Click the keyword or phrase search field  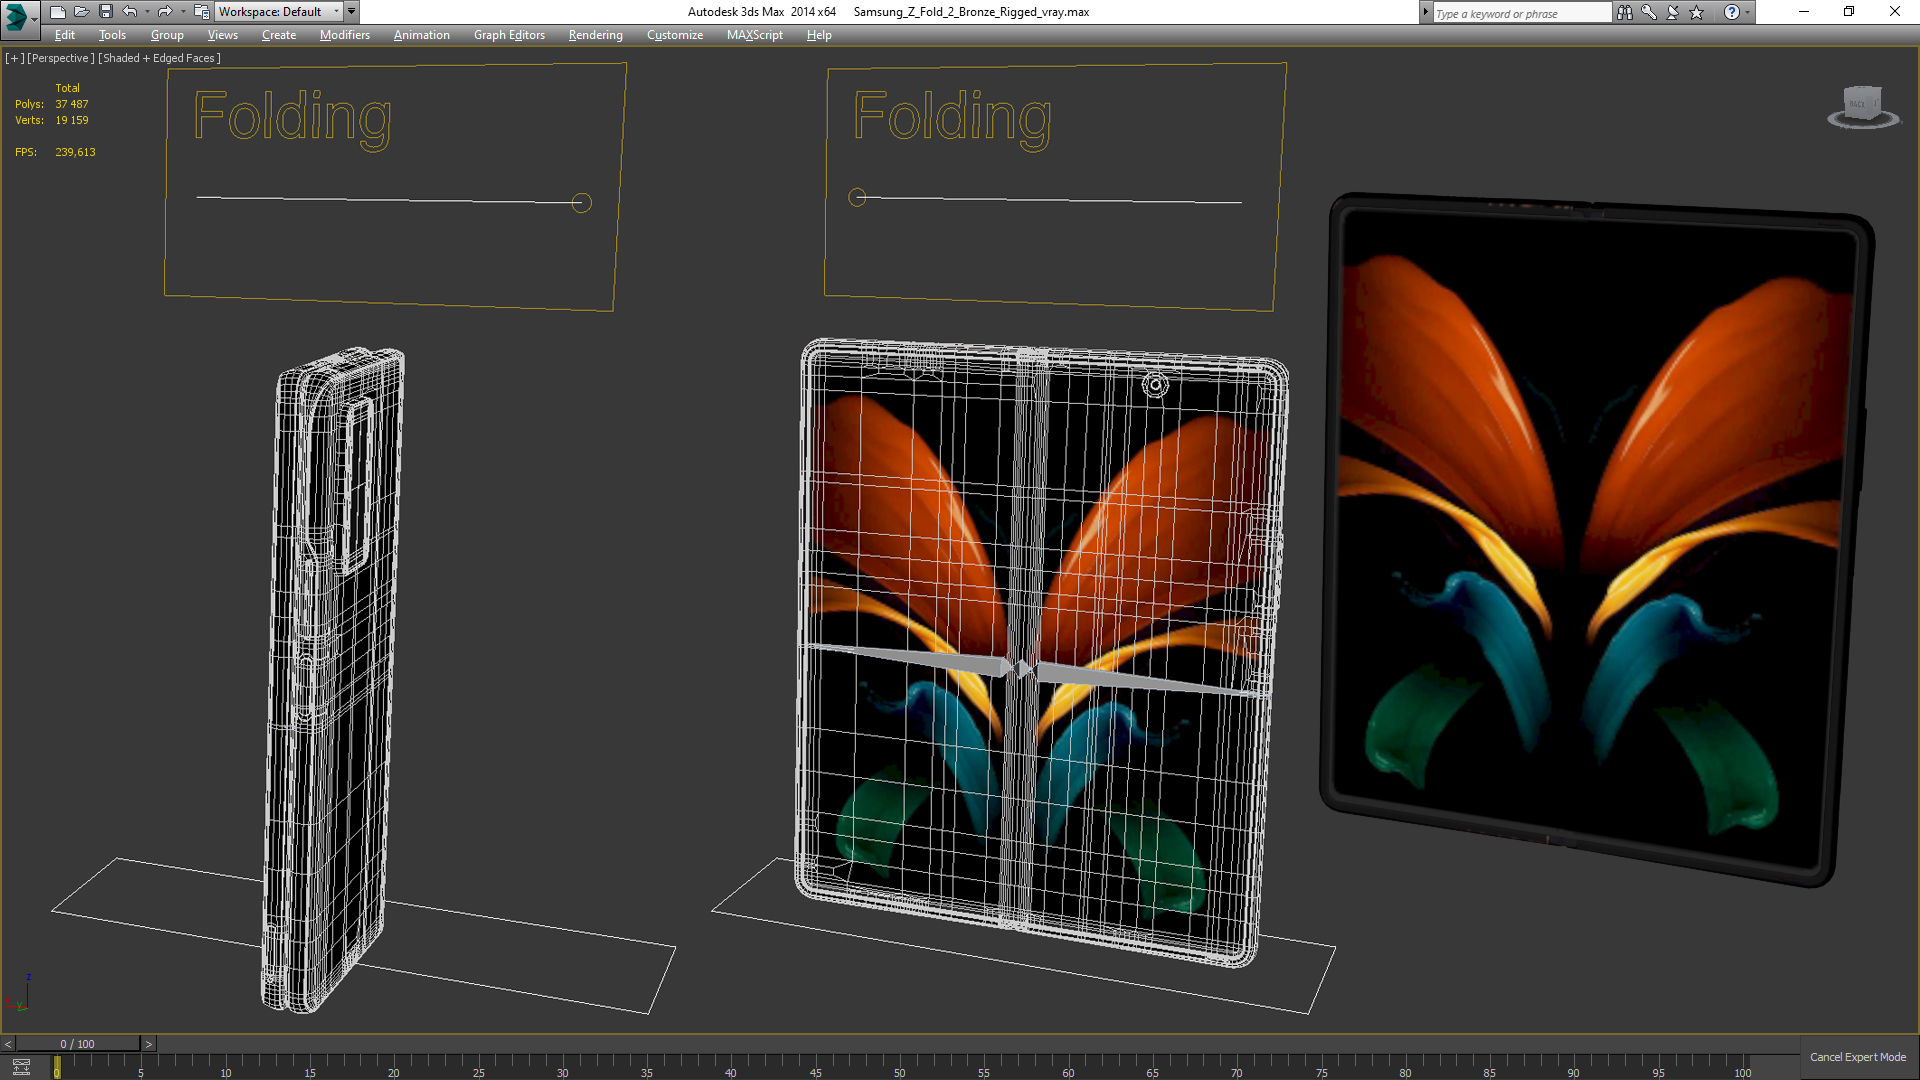click(1521, 13)
